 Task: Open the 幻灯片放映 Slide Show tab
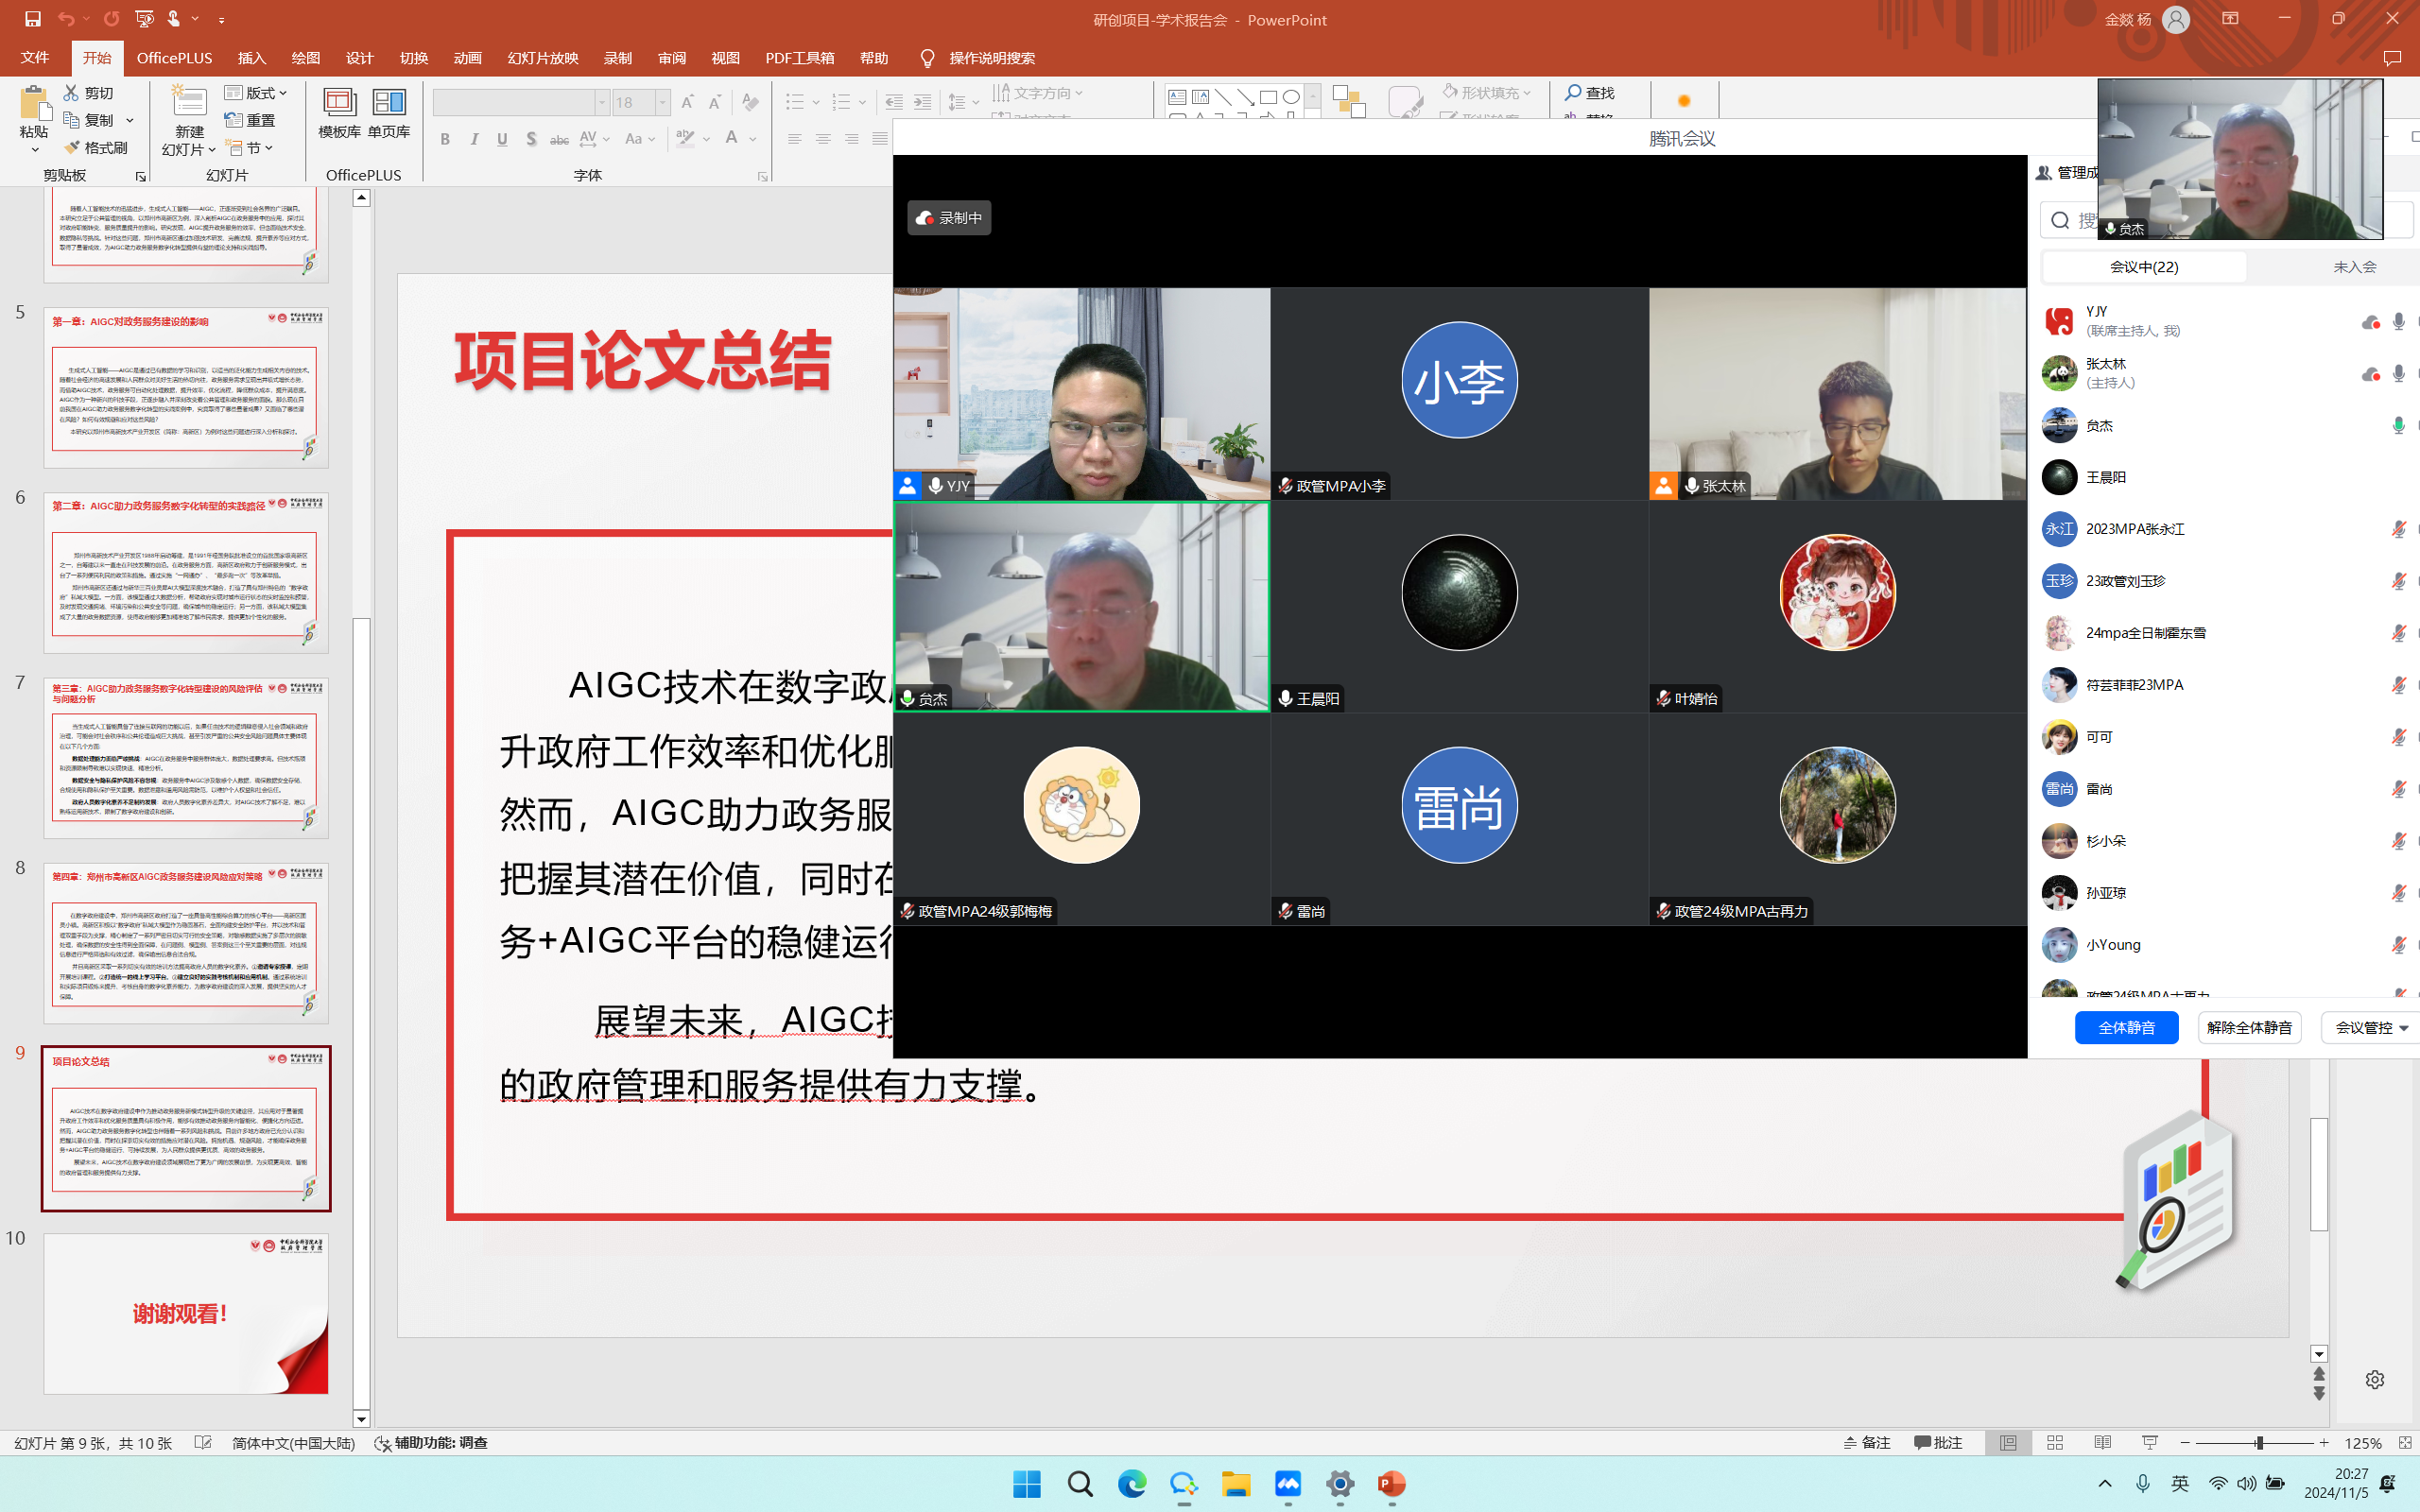coord(543,58)
